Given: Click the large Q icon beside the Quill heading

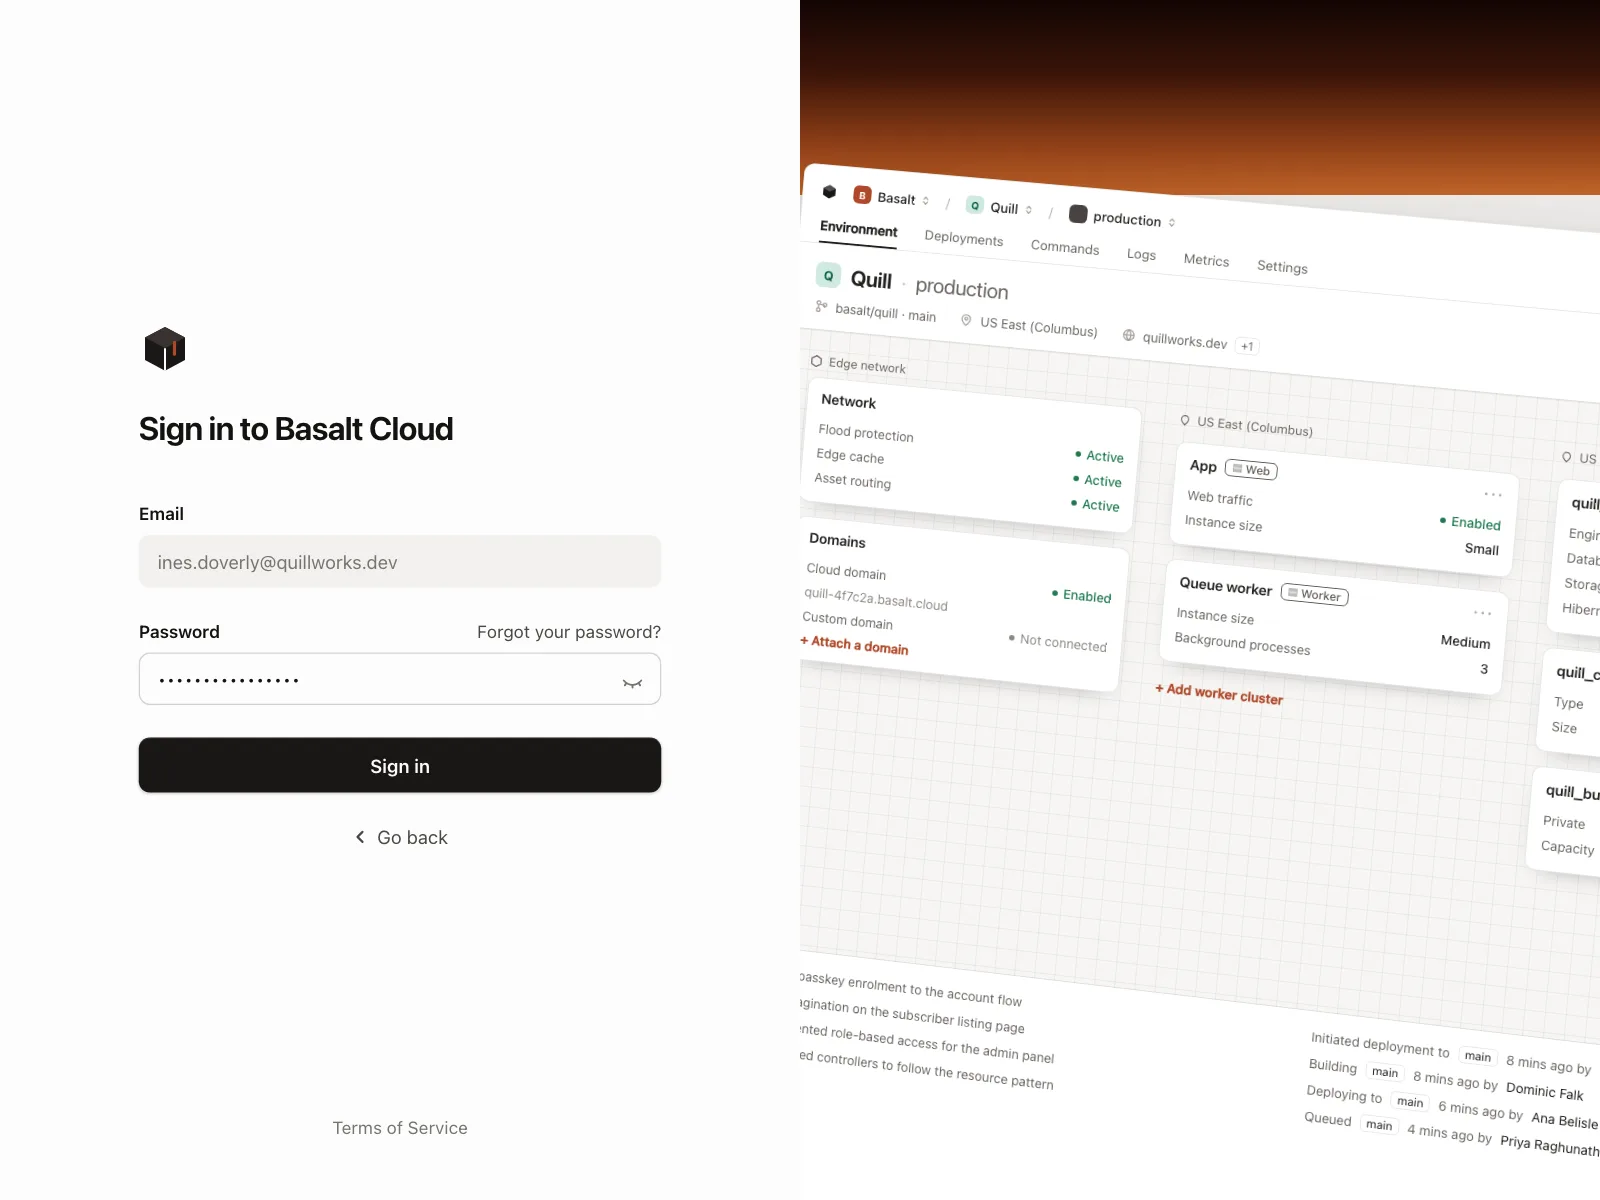Looking at the screenshot, I should [x=828, y=275].
